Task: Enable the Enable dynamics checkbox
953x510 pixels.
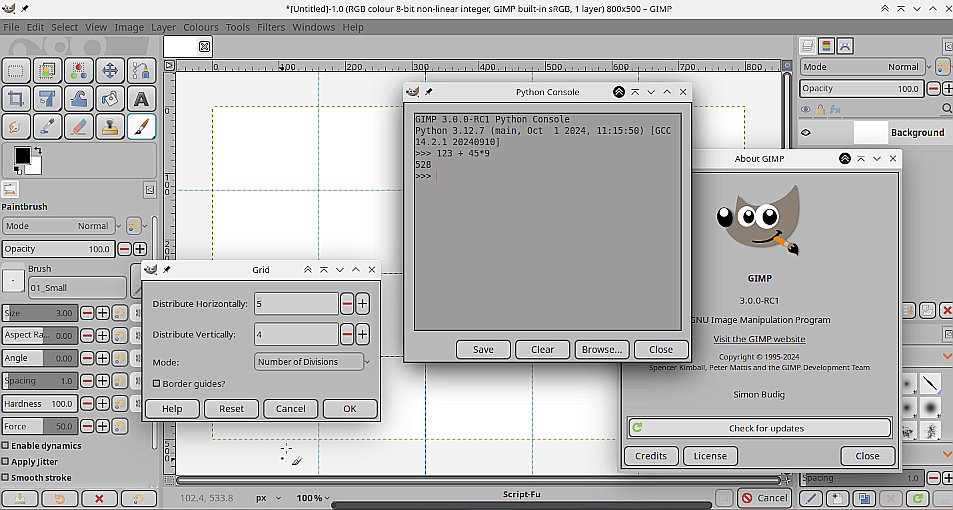Action: coord(5,446)
